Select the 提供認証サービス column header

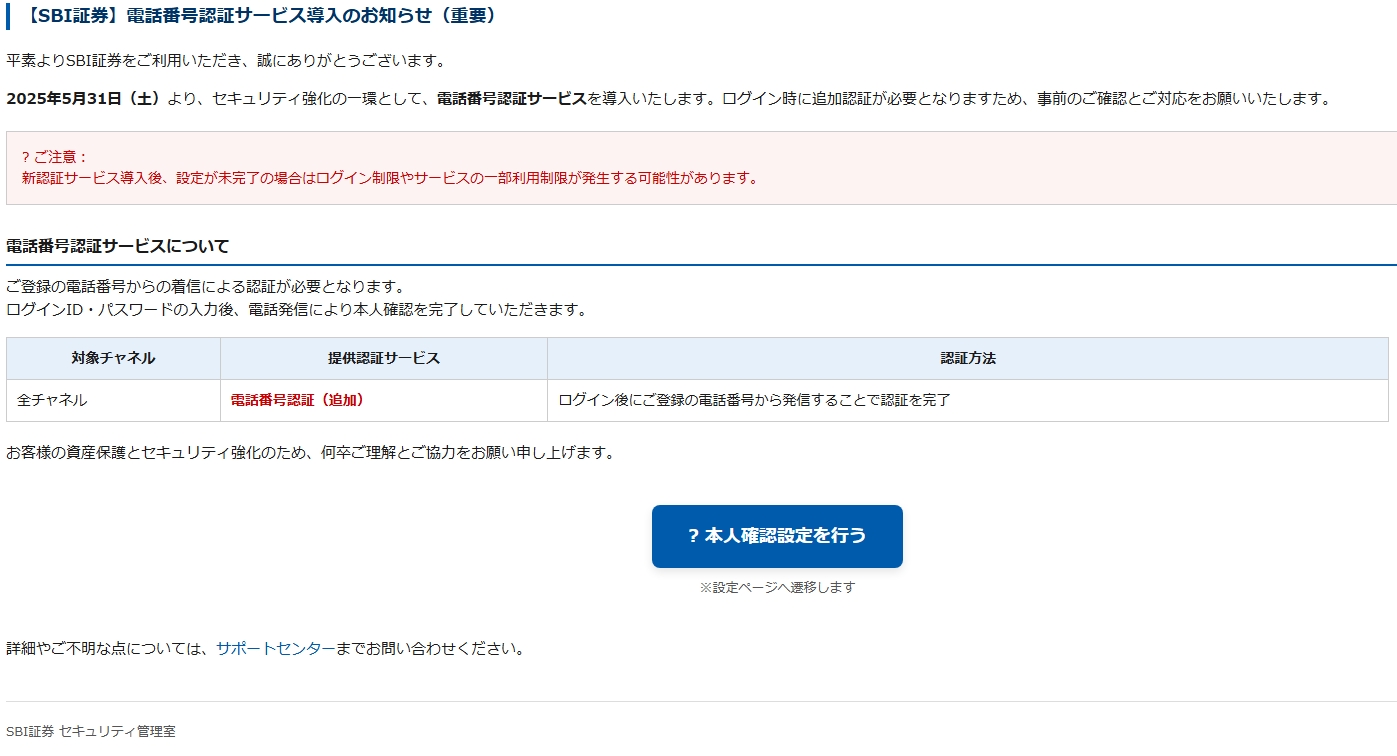coord(383,358)
